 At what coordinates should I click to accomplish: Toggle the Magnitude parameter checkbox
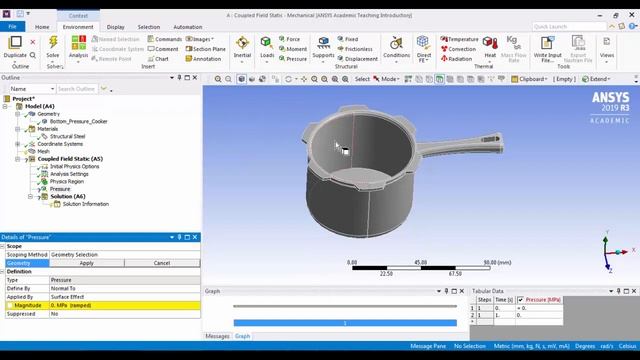(x=10, y=306)
